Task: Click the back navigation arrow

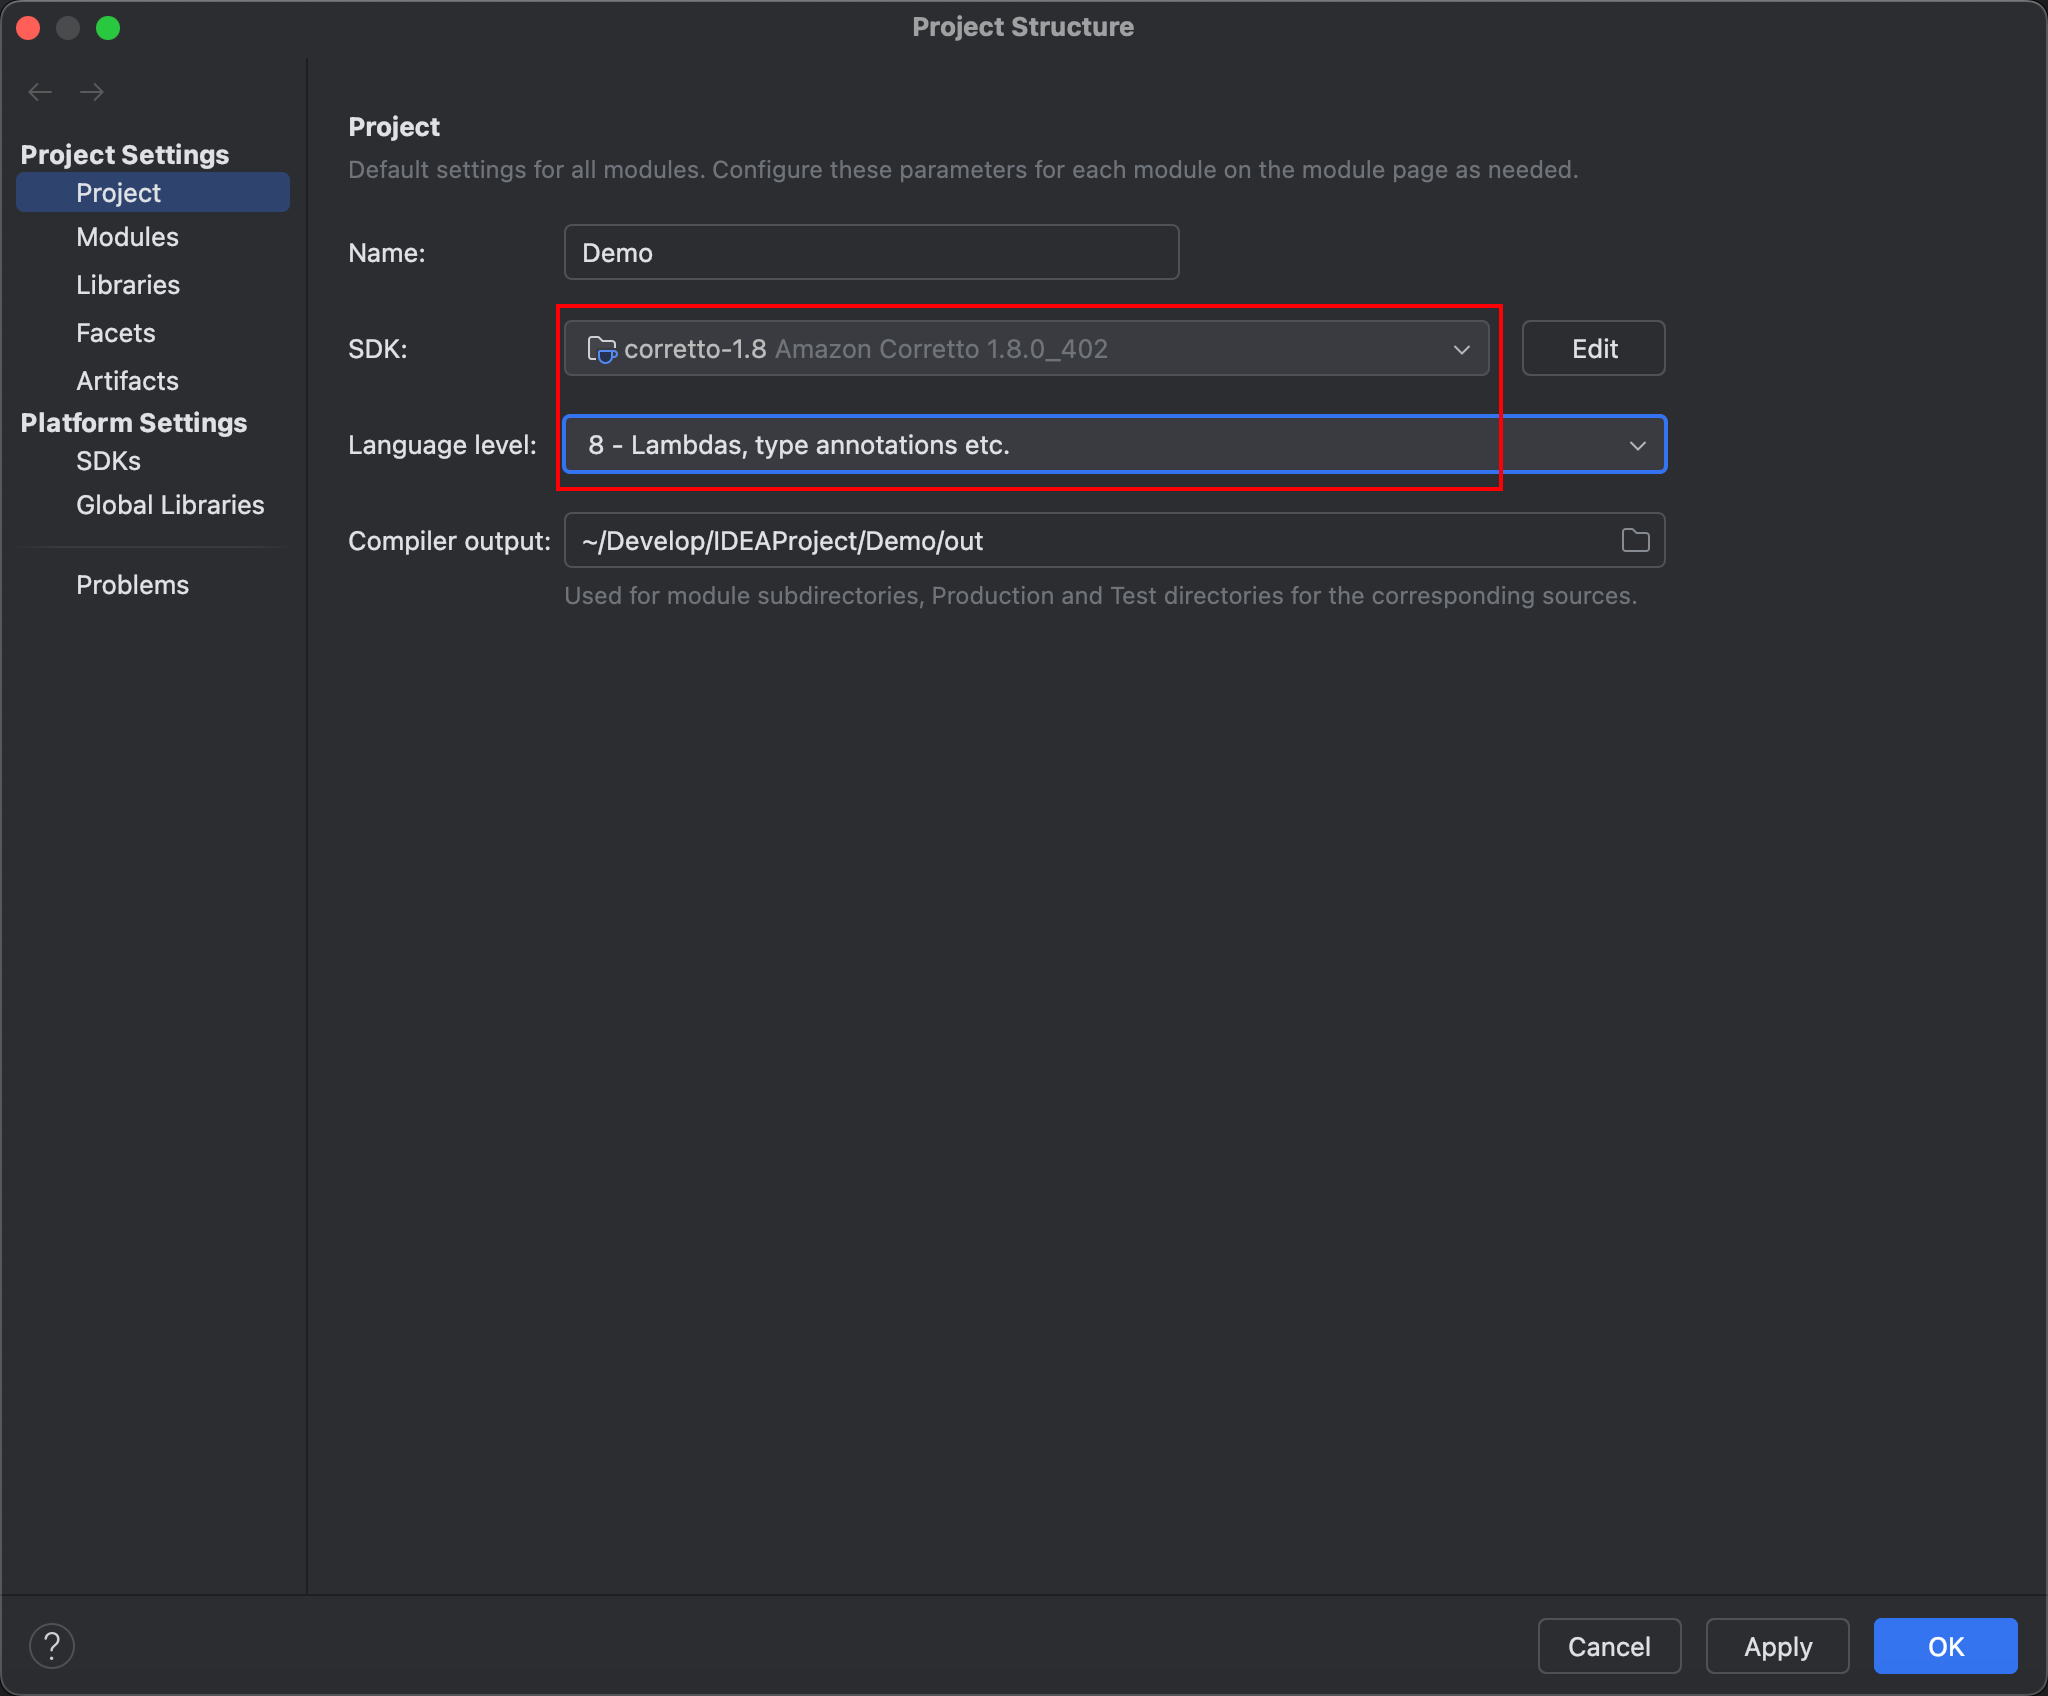Action: [x=40, y=92]
